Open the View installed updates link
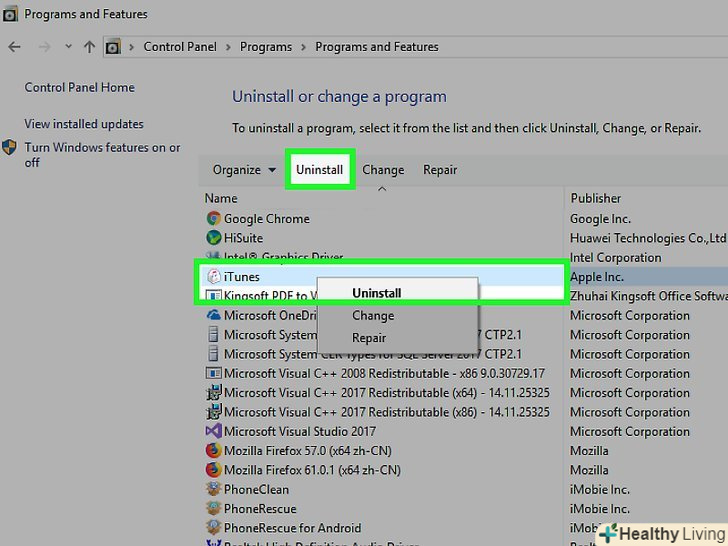Viewport: 728px width, 546px height. coord(84,124)
